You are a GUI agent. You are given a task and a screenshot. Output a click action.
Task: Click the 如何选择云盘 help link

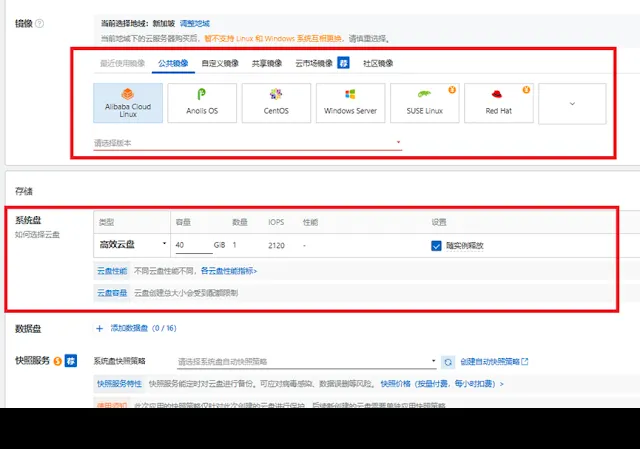(x=38, y=235)
